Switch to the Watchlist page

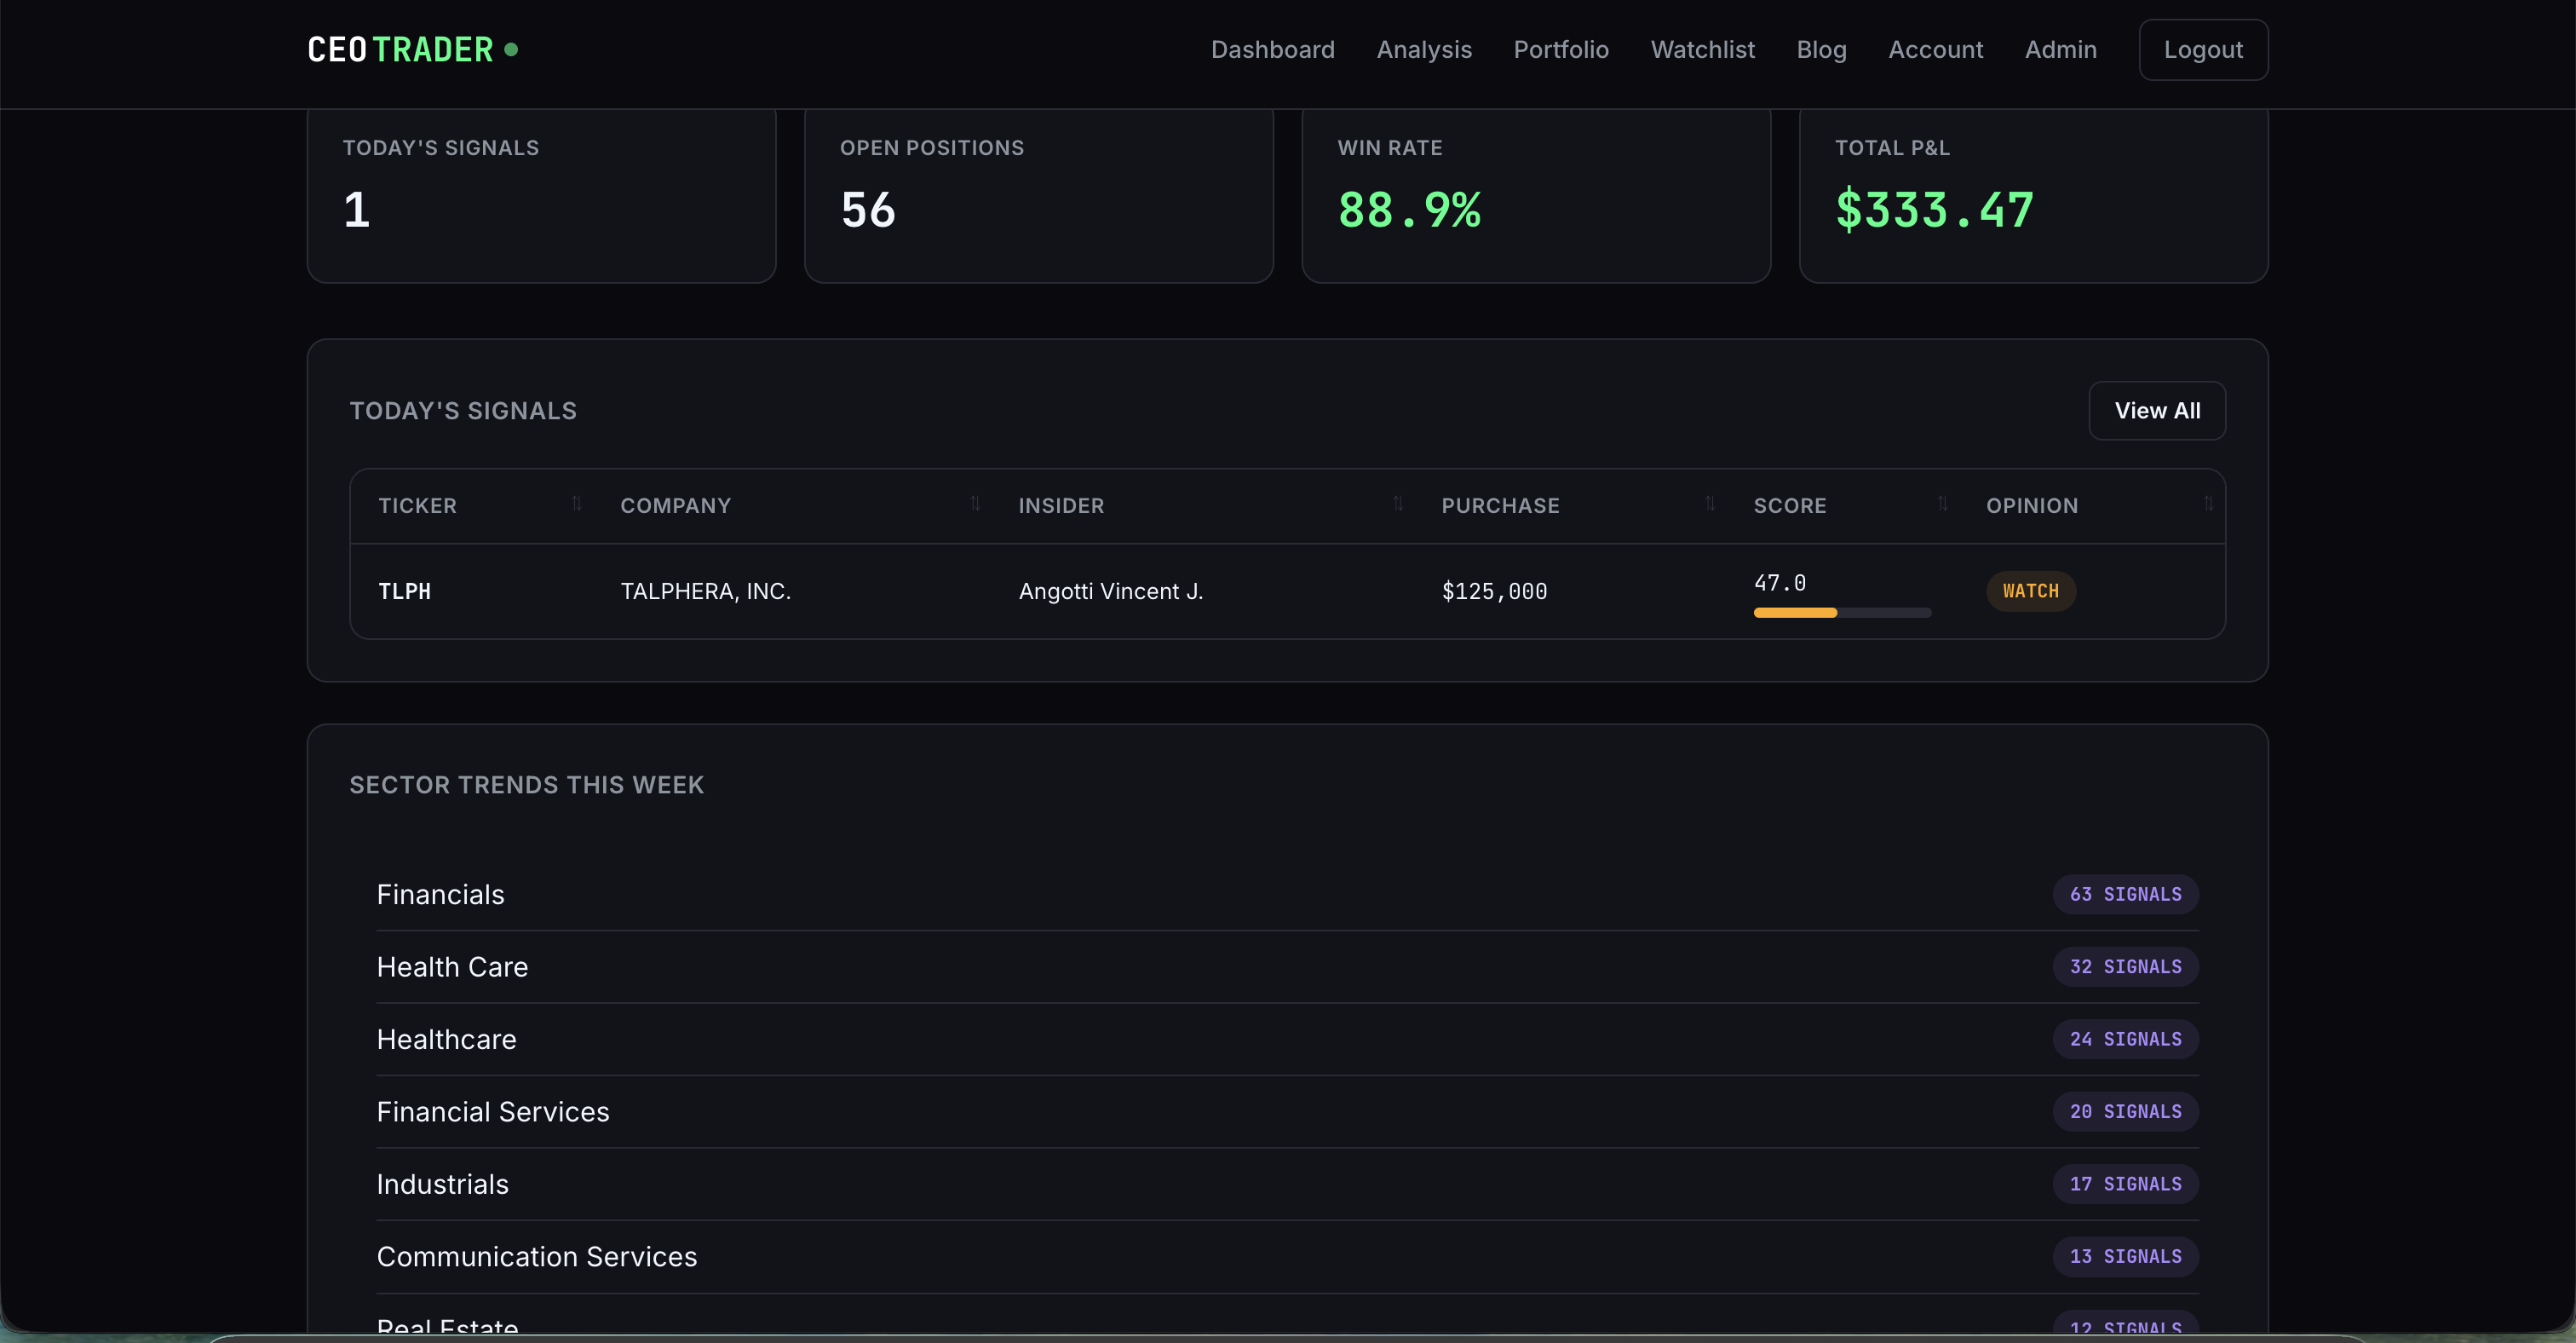click(x=1702, y=49)
